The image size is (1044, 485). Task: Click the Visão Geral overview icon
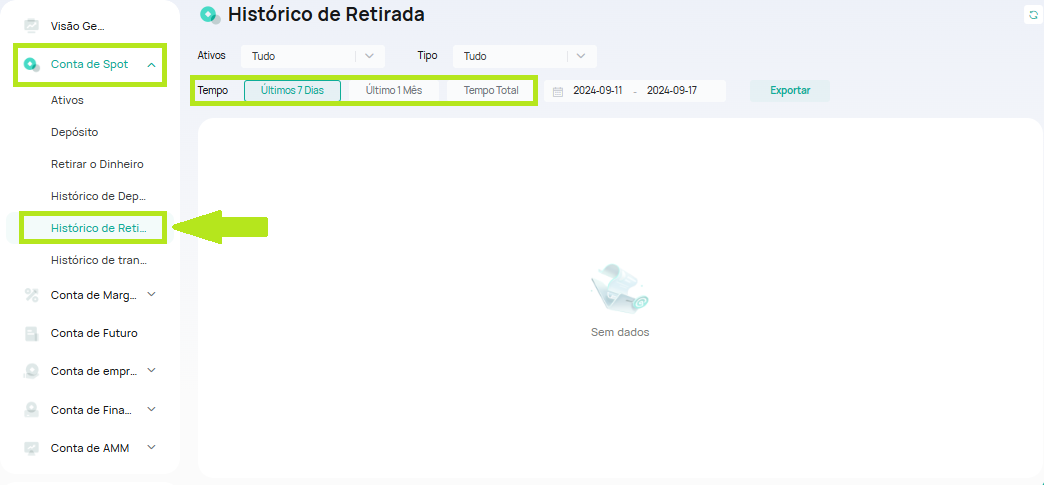(31, 26)
